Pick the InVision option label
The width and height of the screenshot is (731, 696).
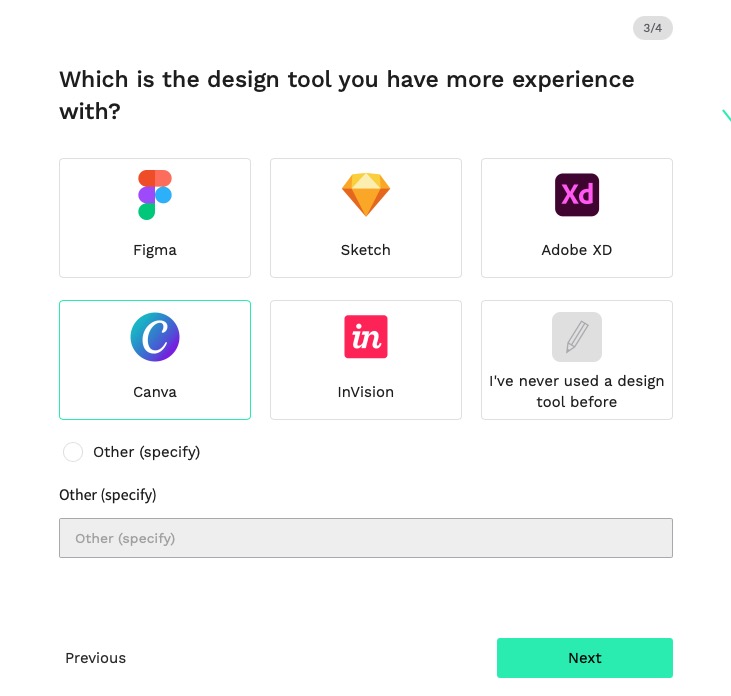pos(366,392)
